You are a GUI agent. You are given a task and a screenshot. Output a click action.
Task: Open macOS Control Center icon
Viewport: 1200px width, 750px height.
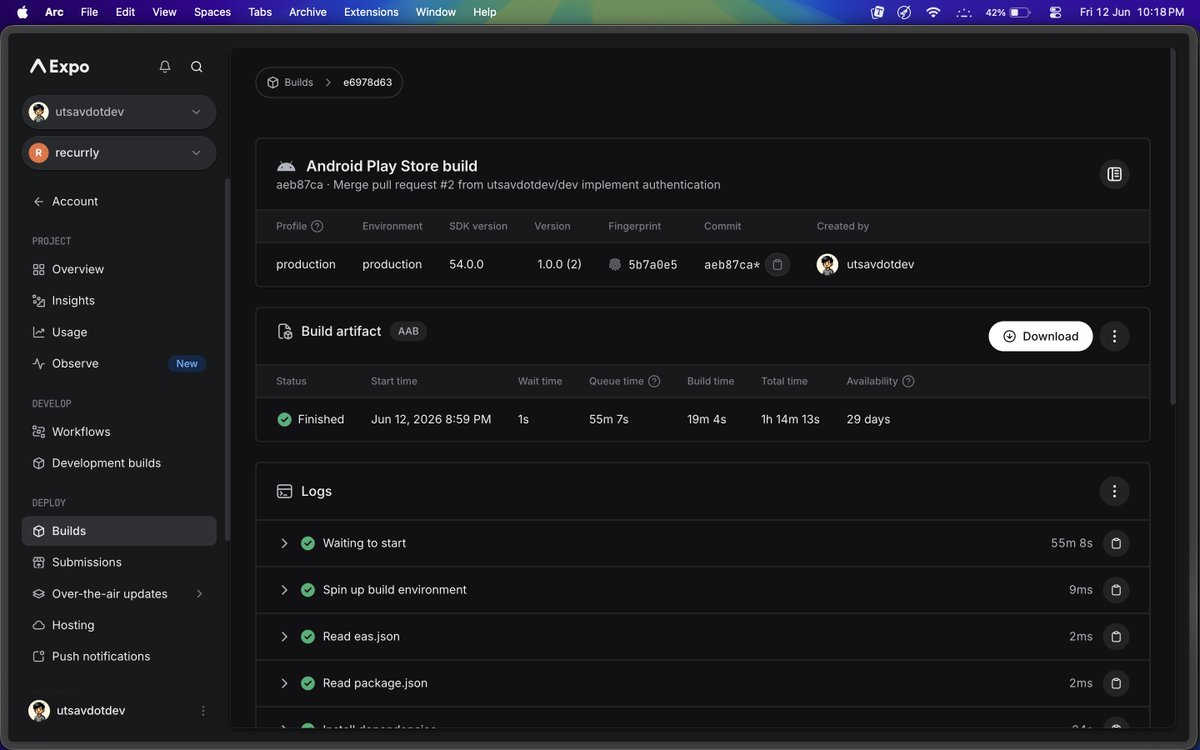point(1055,12)
